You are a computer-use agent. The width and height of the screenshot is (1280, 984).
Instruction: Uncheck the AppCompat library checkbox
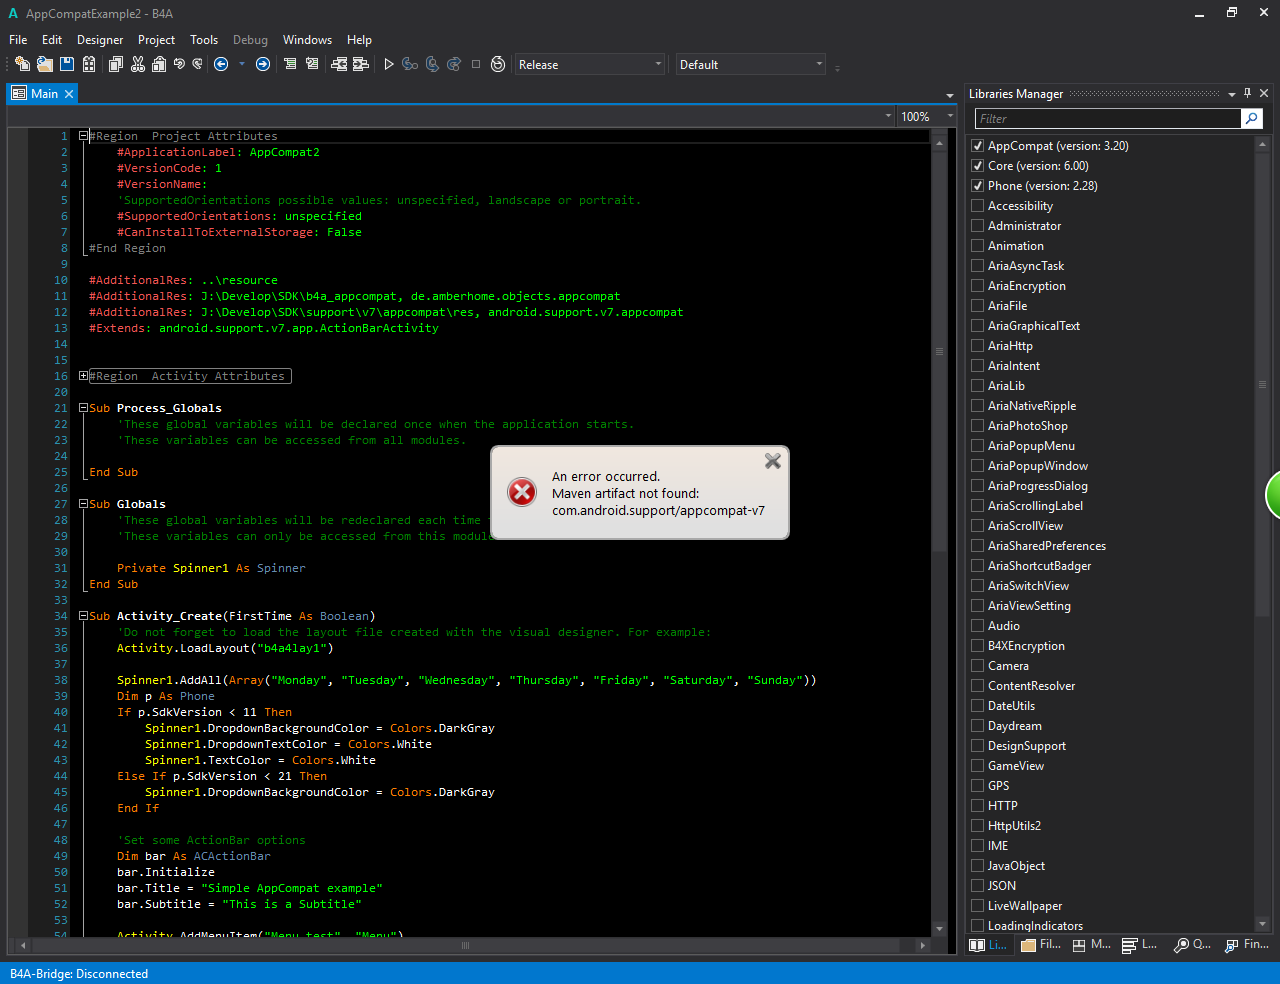(978, 146)
